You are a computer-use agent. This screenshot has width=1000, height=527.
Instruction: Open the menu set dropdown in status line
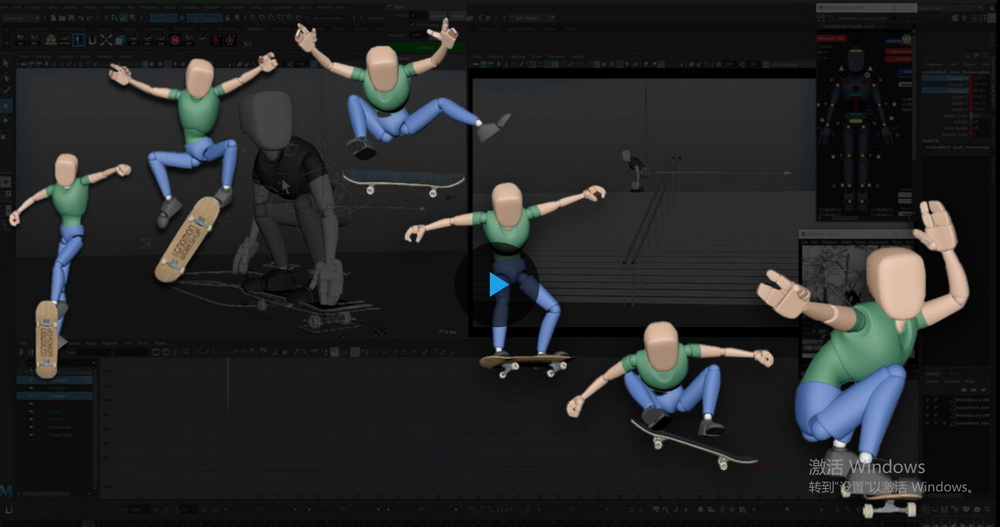click(21, 19)
